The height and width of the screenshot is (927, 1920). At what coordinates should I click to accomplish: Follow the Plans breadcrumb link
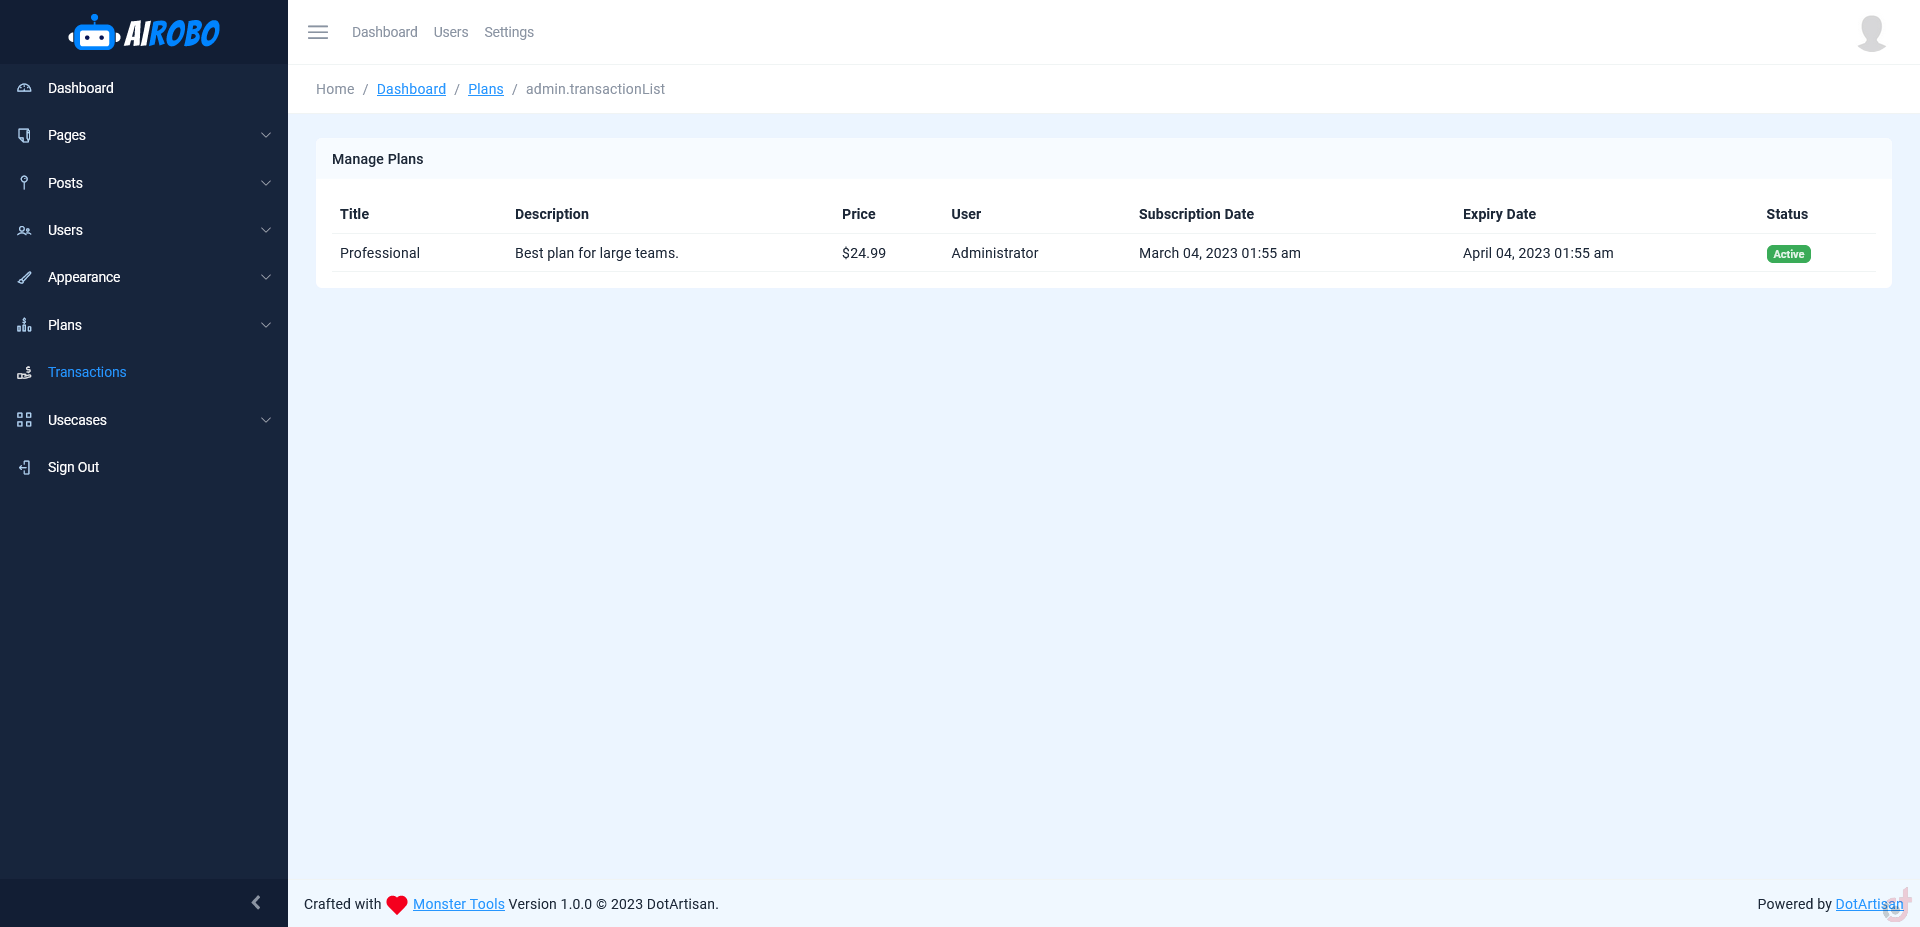click(x=486, y=89)
